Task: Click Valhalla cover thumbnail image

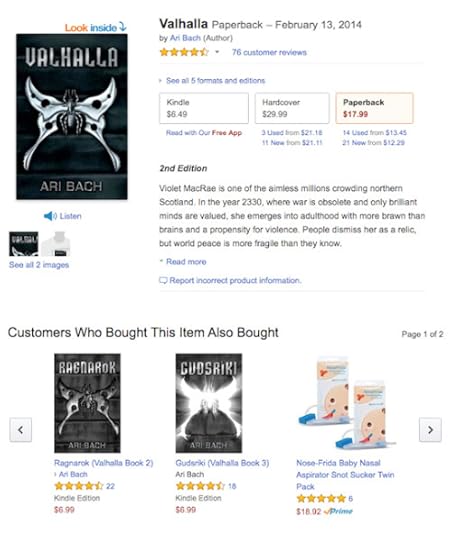Action: pos(24,244)
